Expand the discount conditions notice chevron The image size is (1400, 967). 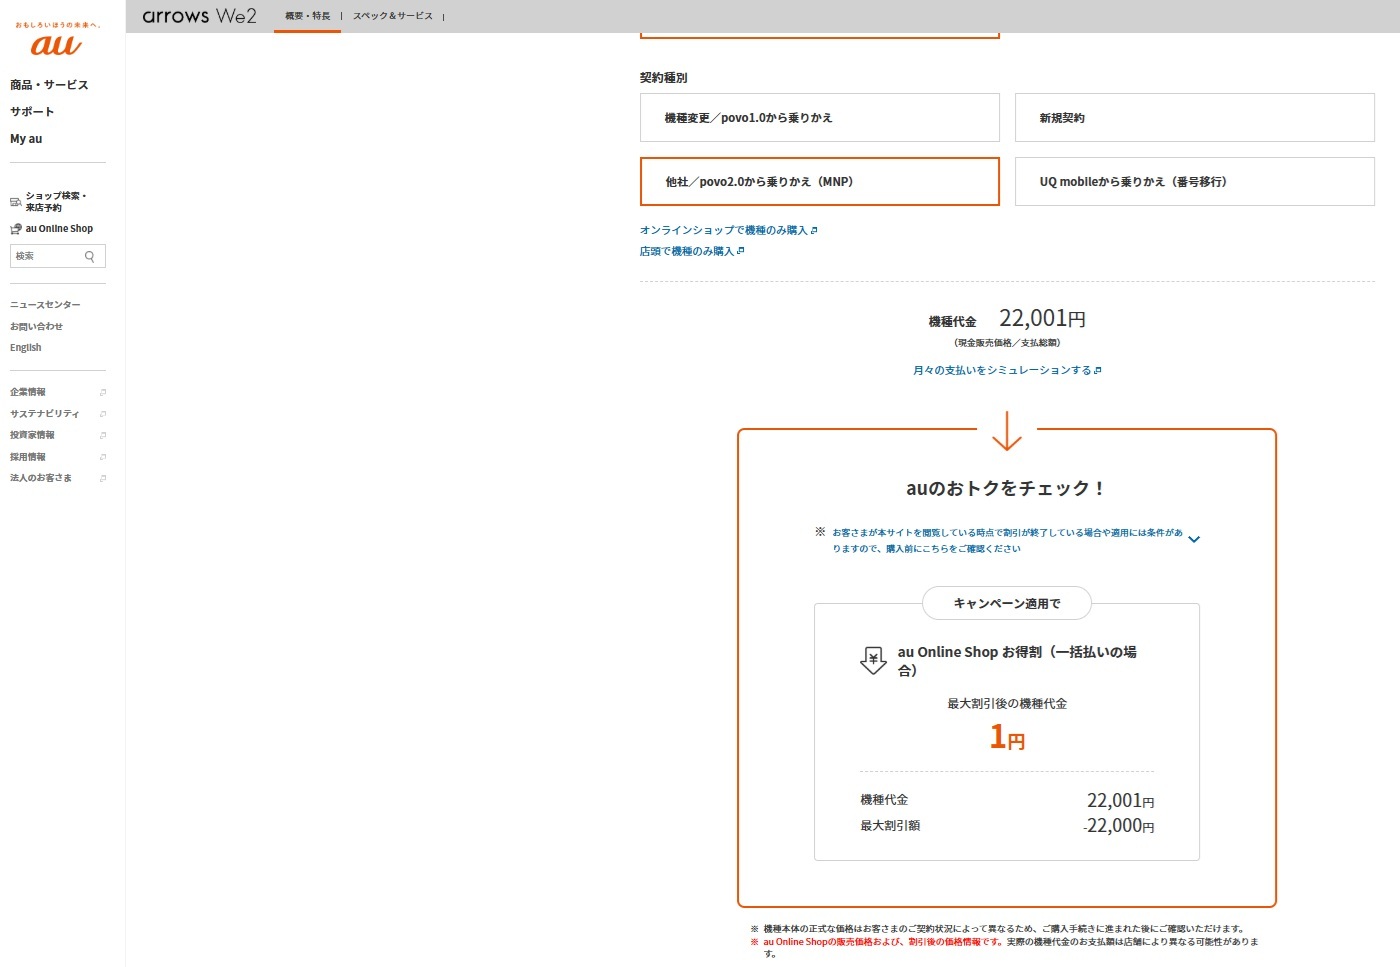tap(1193, 540)
